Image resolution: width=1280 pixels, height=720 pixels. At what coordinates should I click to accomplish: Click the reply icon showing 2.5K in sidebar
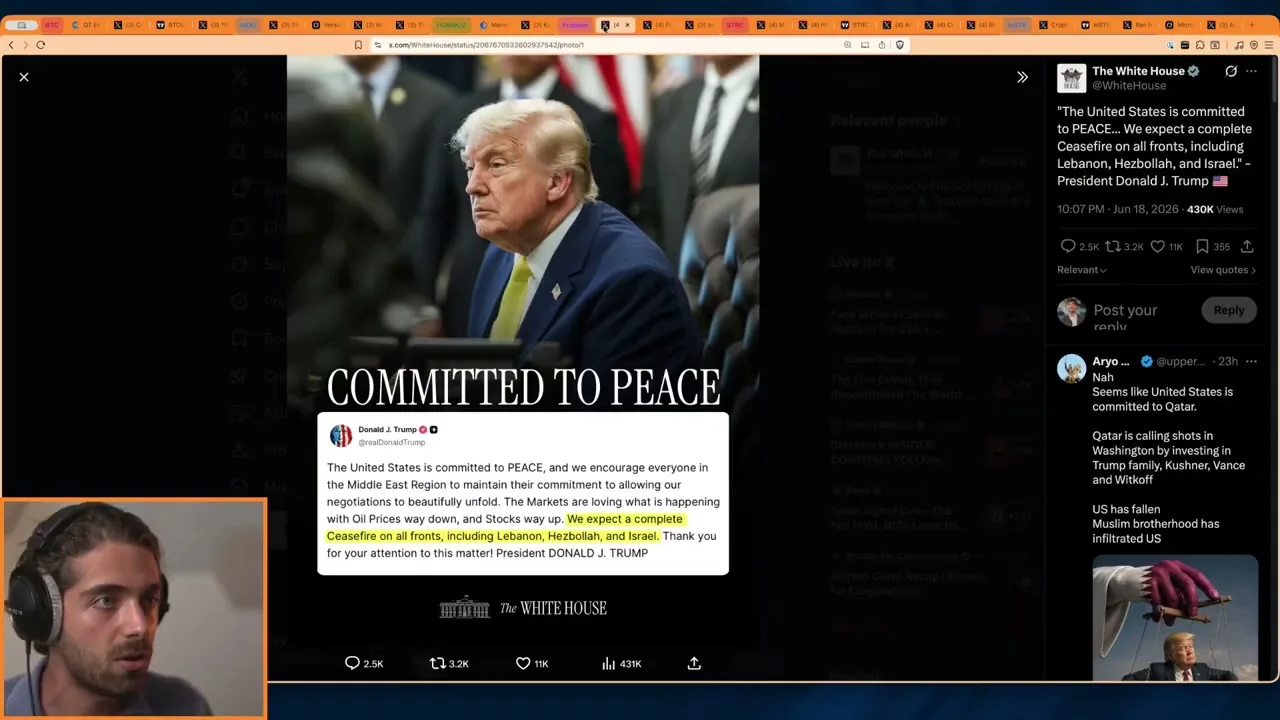tap(1068, 246)
